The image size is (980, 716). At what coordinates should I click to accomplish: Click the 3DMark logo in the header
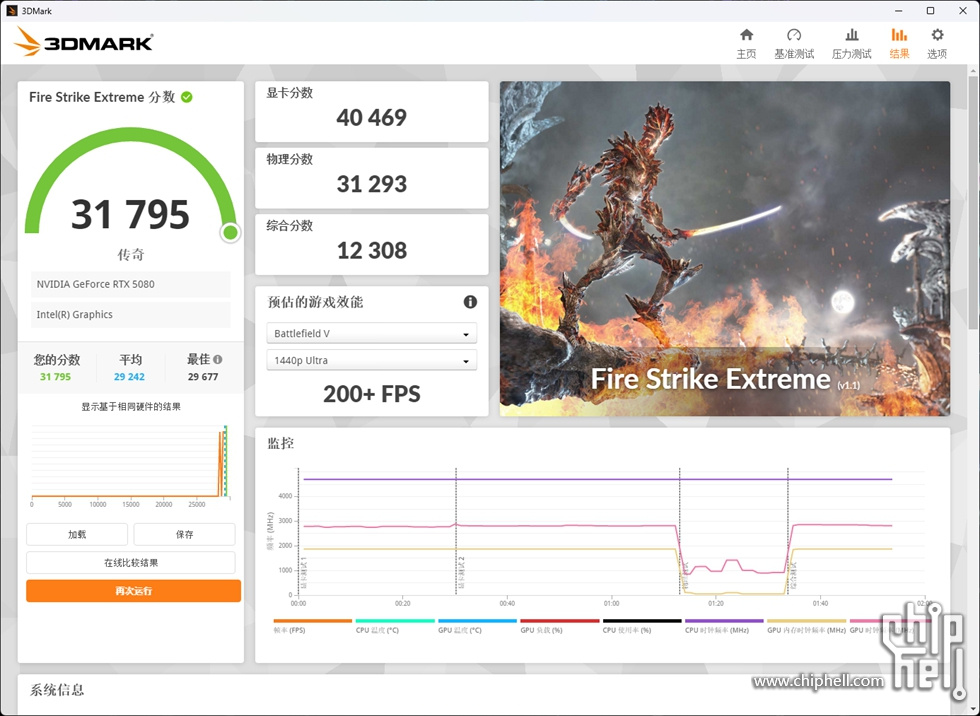click(85, 41)
